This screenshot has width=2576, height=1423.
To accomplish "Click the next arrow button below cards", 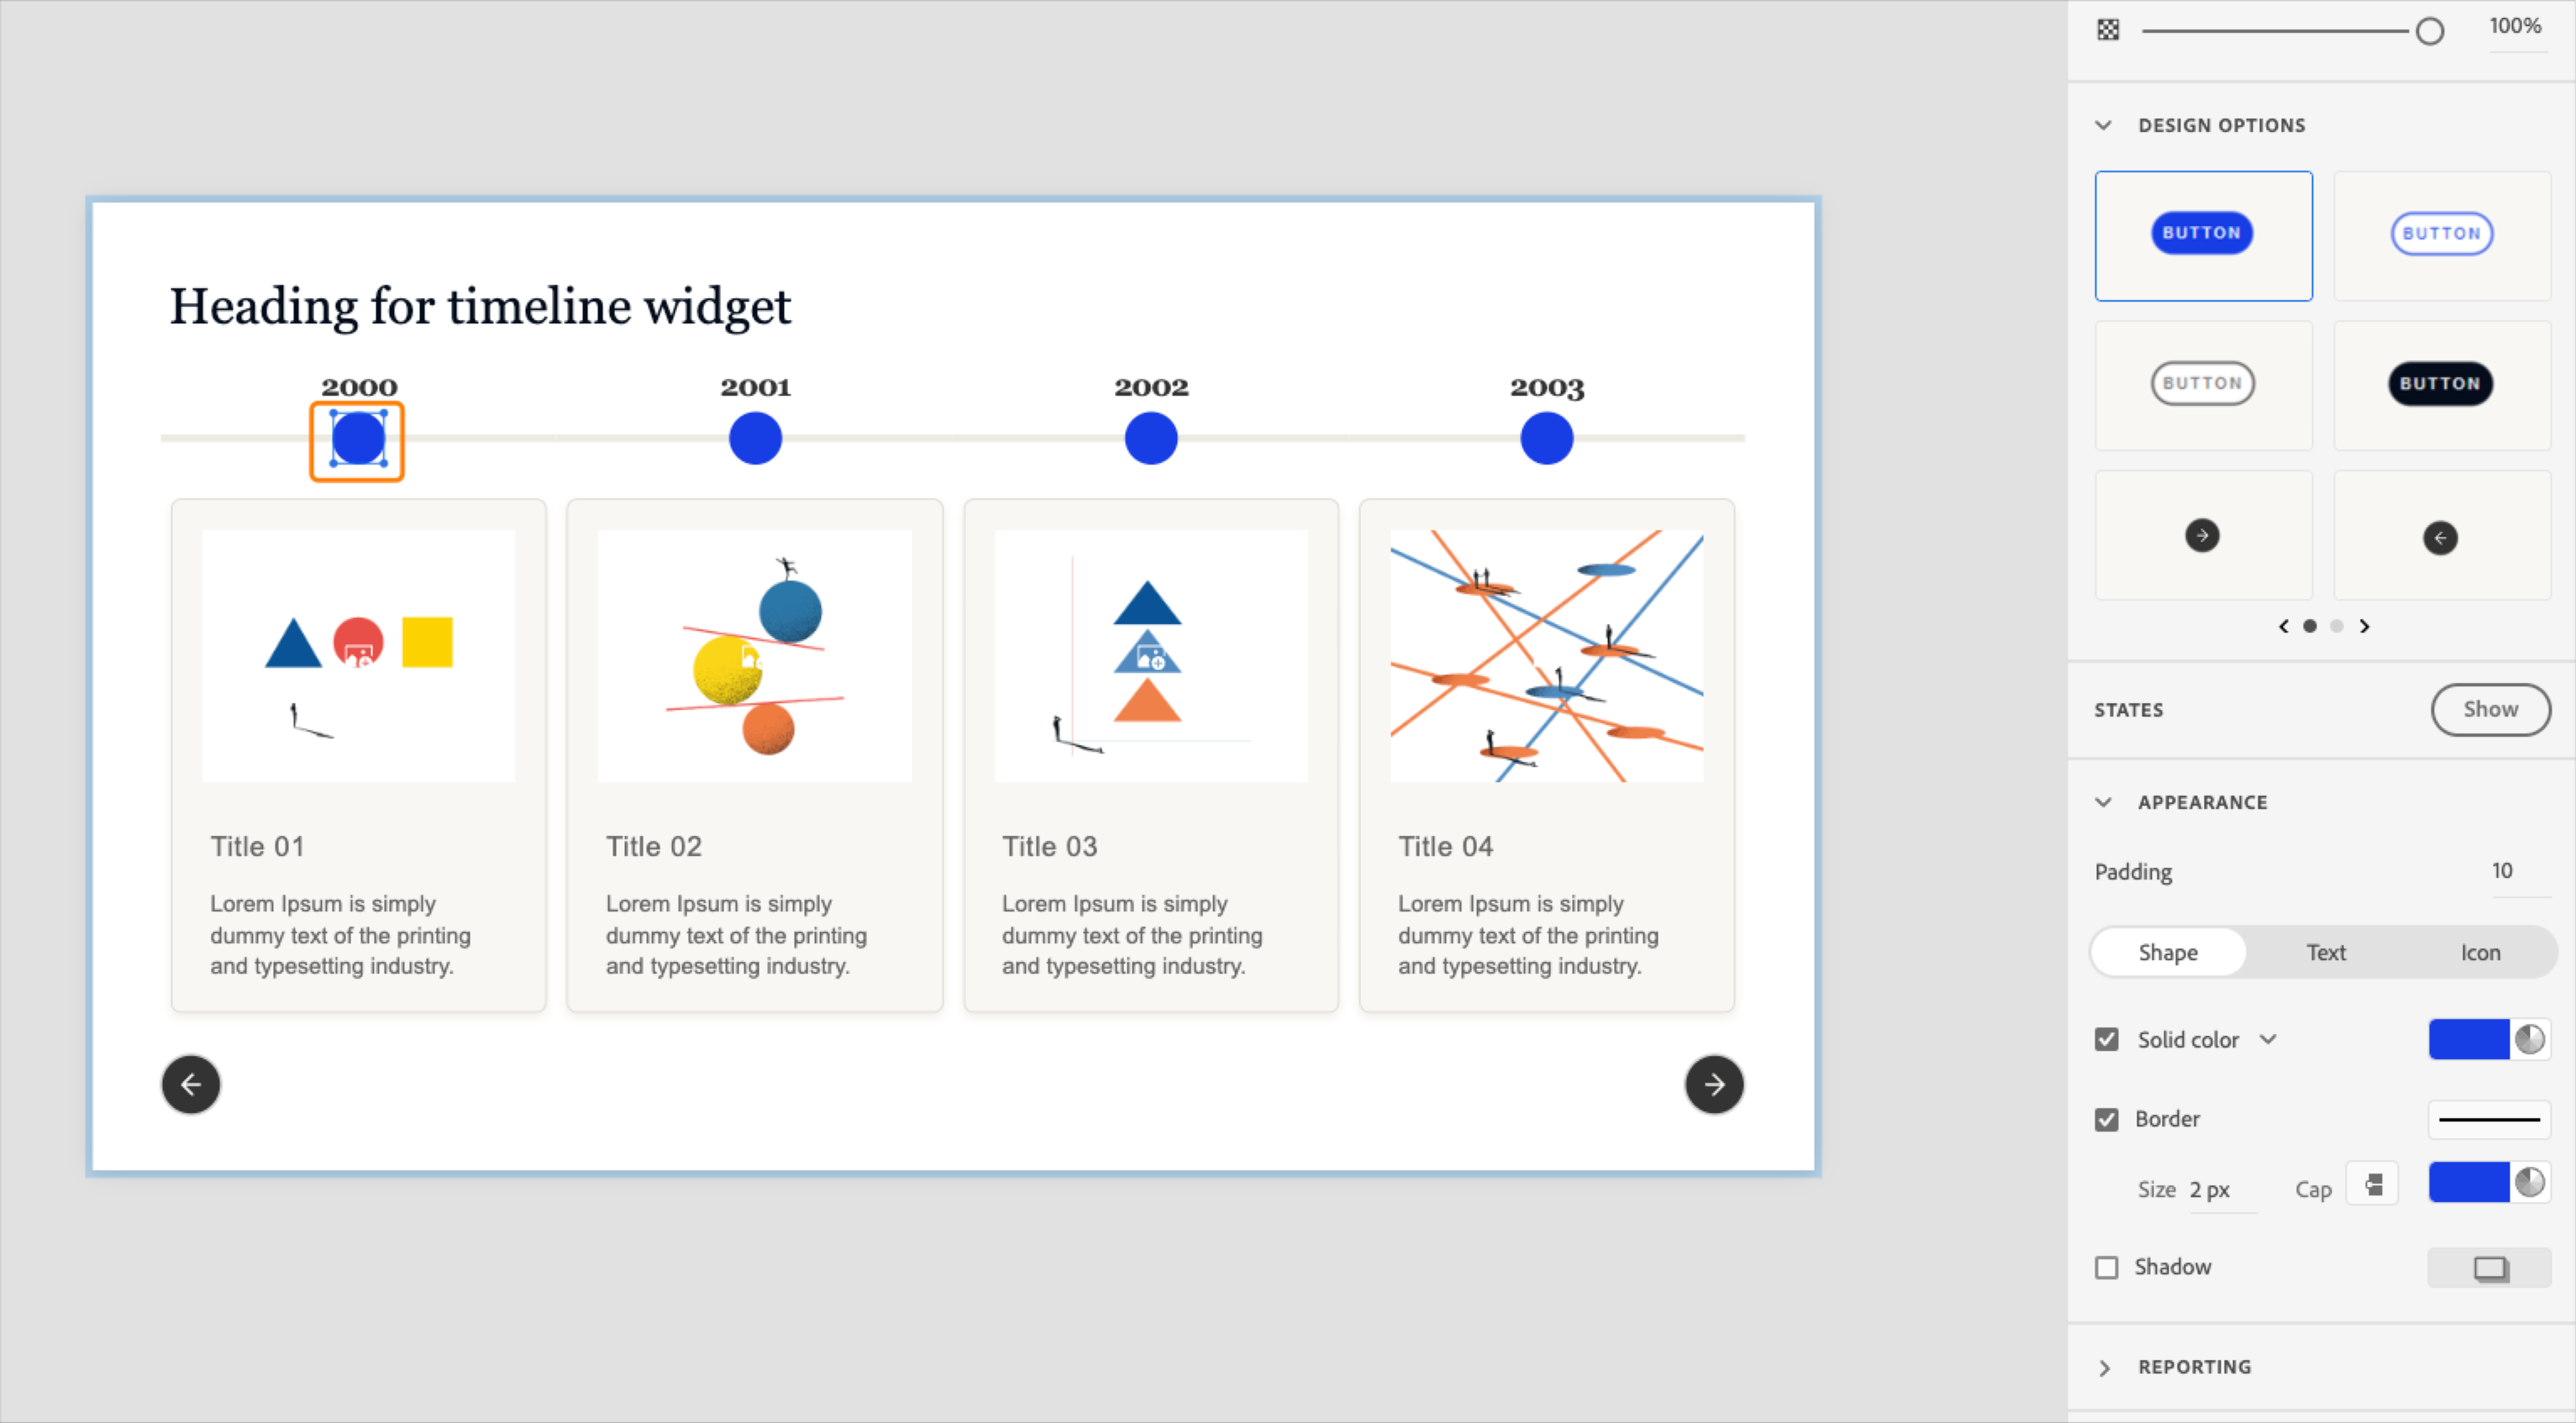I will tap(1714, 1084).
